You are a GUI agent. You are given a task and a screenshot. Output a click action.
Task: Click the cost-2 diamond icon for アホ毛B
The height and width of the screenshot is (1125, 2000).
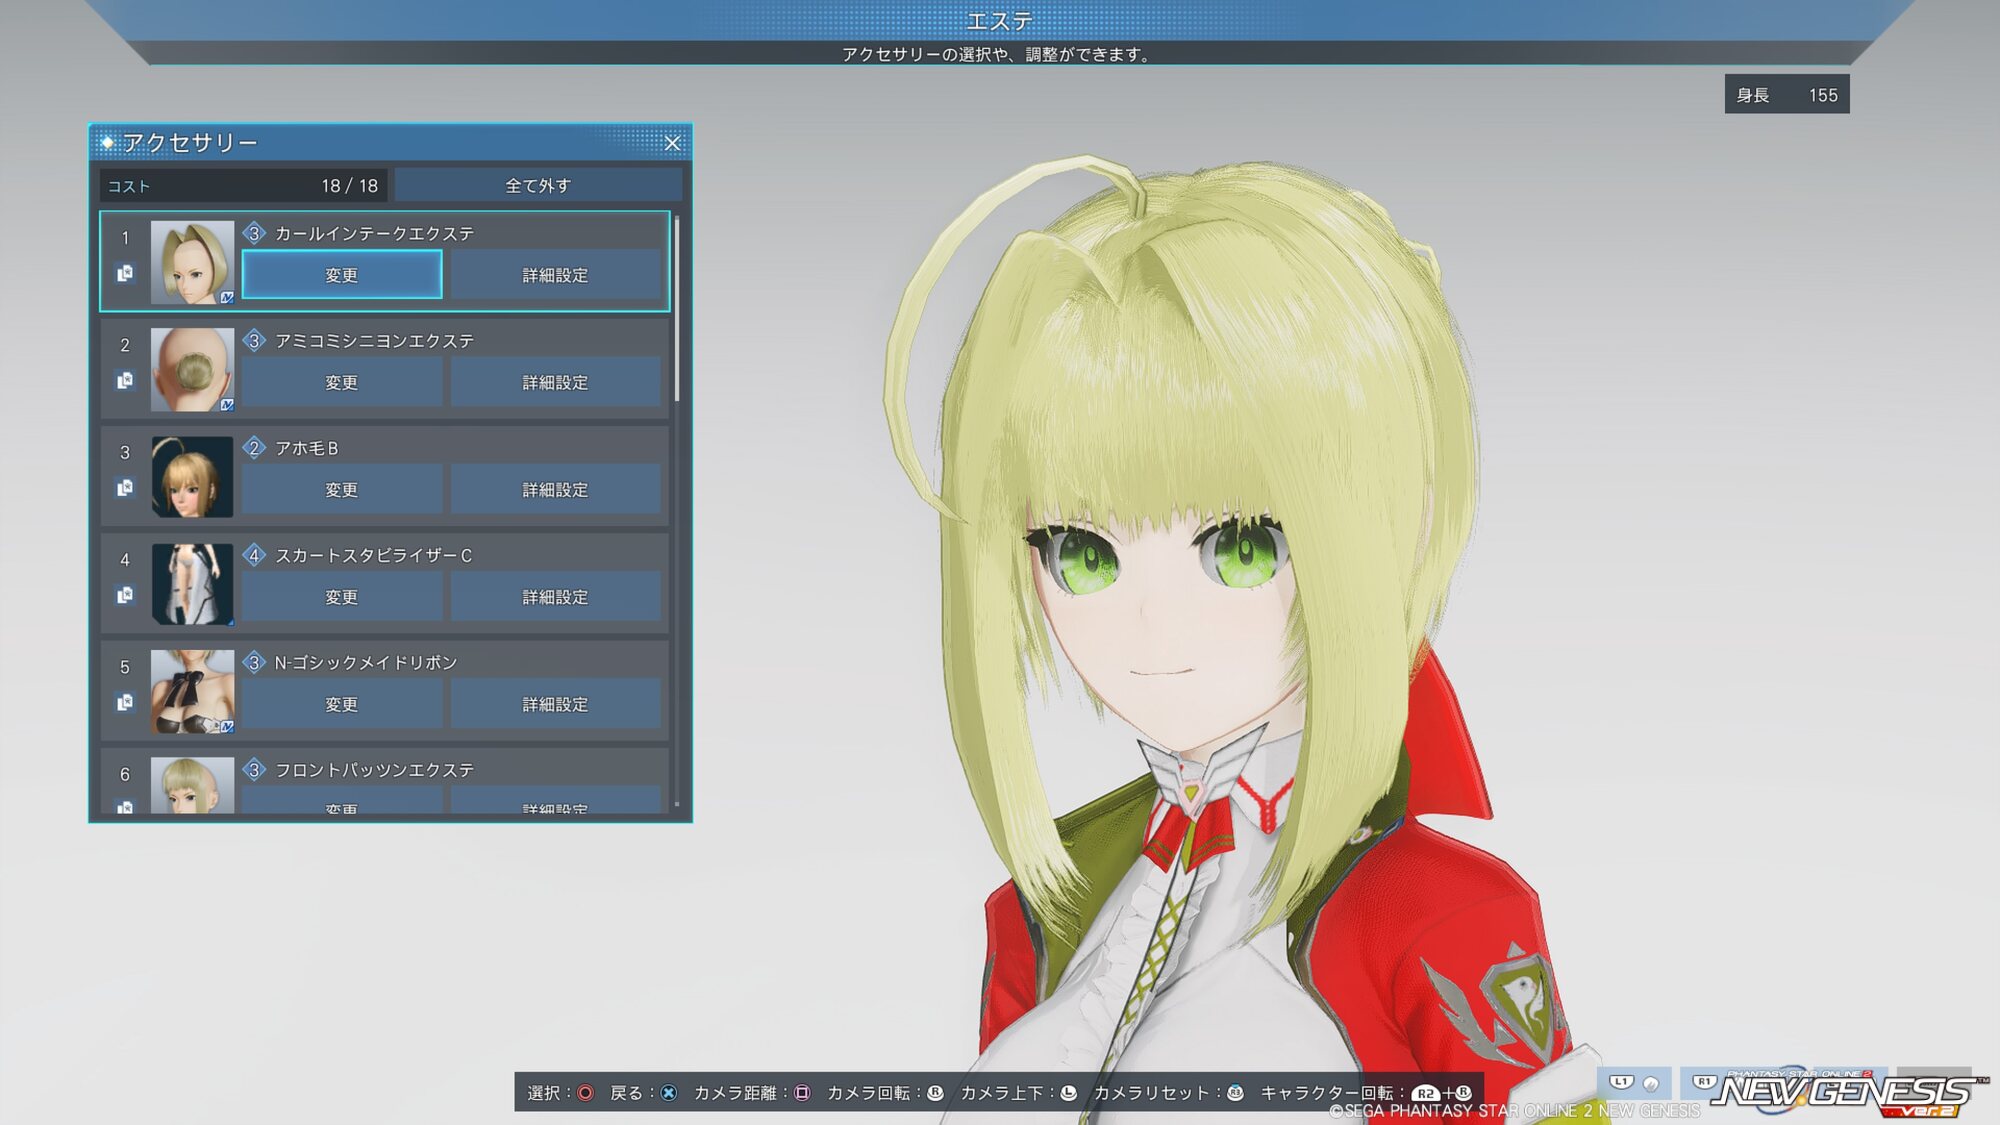[x=254, y=447]
